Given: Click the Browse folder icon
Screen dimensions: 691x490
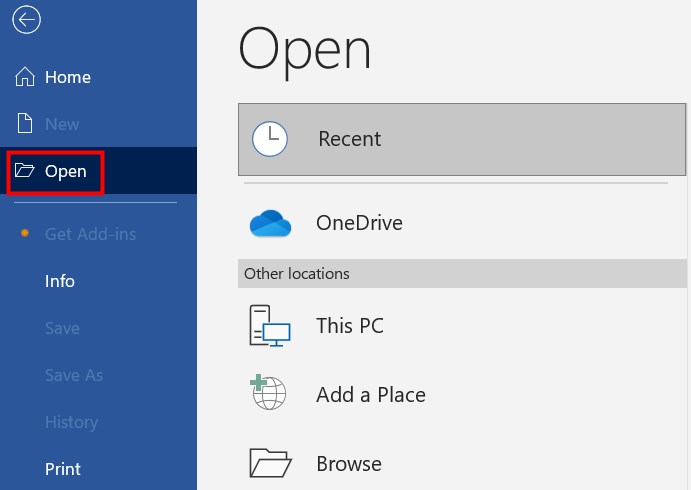Looking at the screenshot, I should 270,463.
